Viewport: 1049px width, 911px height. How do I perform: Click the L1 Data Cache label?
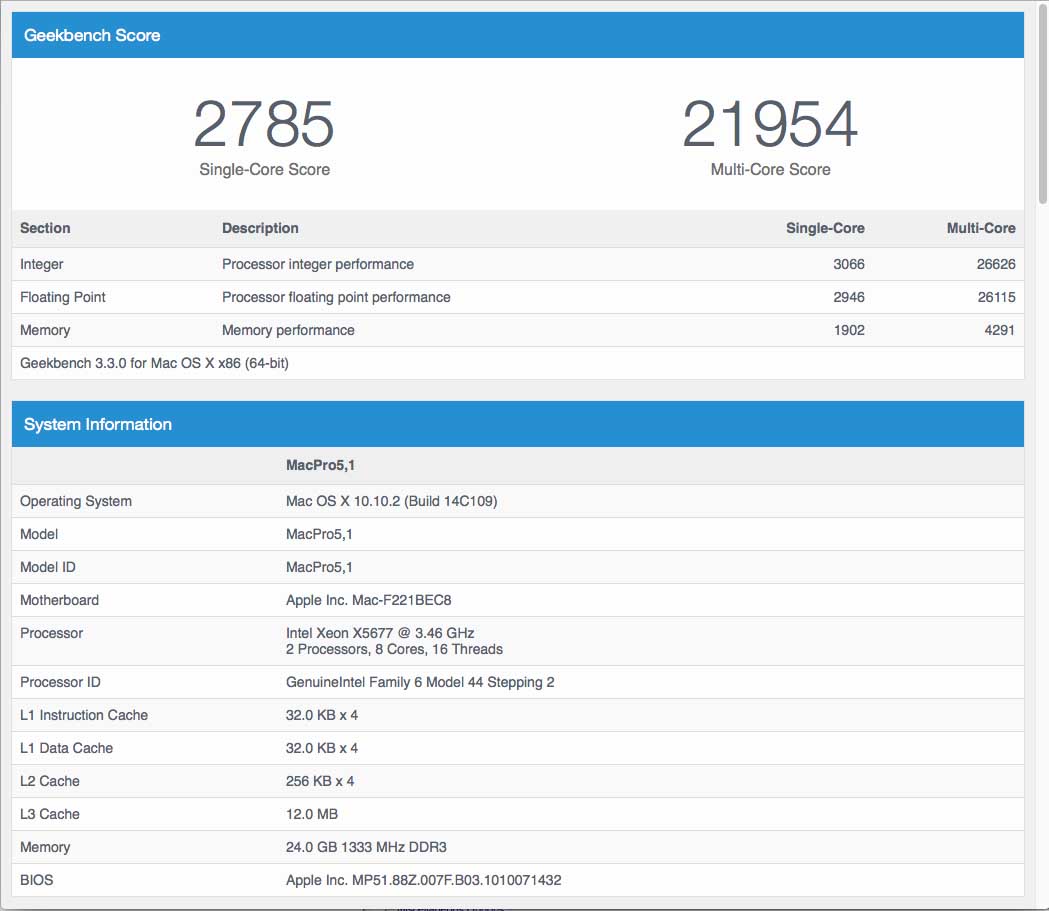click(x=66, y=748)
